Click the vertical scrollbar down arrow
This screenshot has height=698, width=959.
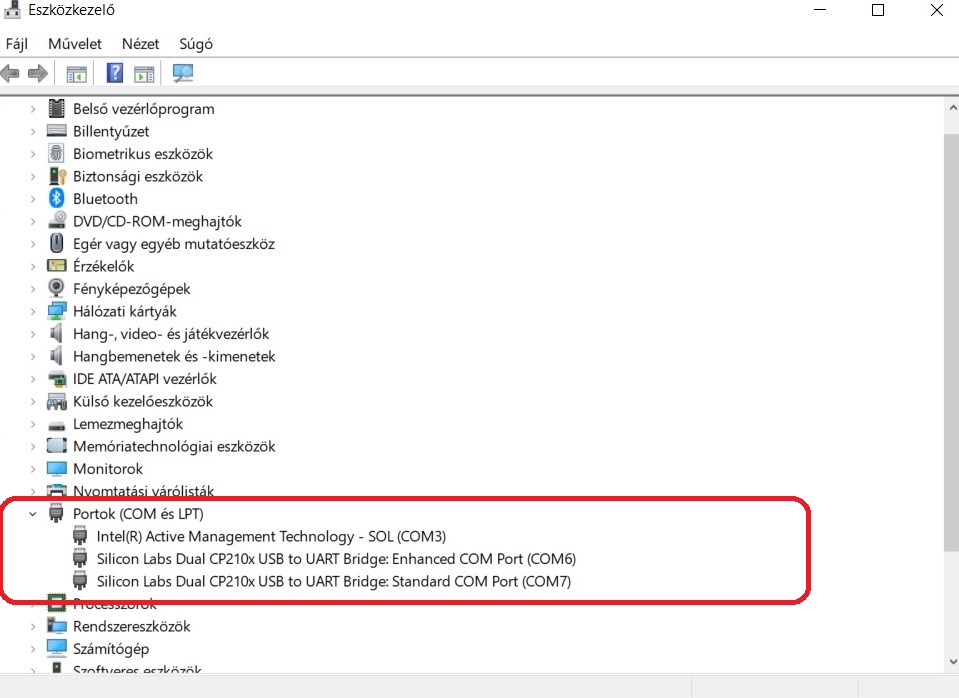point(952,661)
